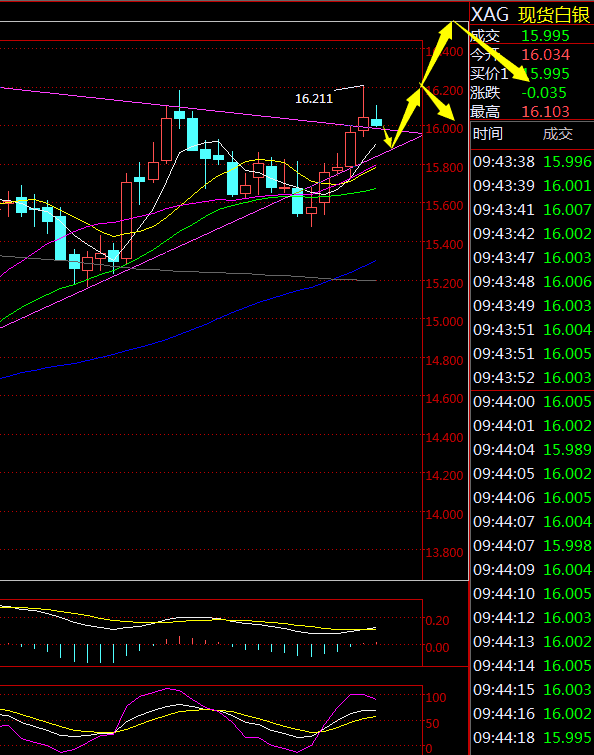Select the tick row at 09:43:49

pyautogui.click(x=532, y=306)
